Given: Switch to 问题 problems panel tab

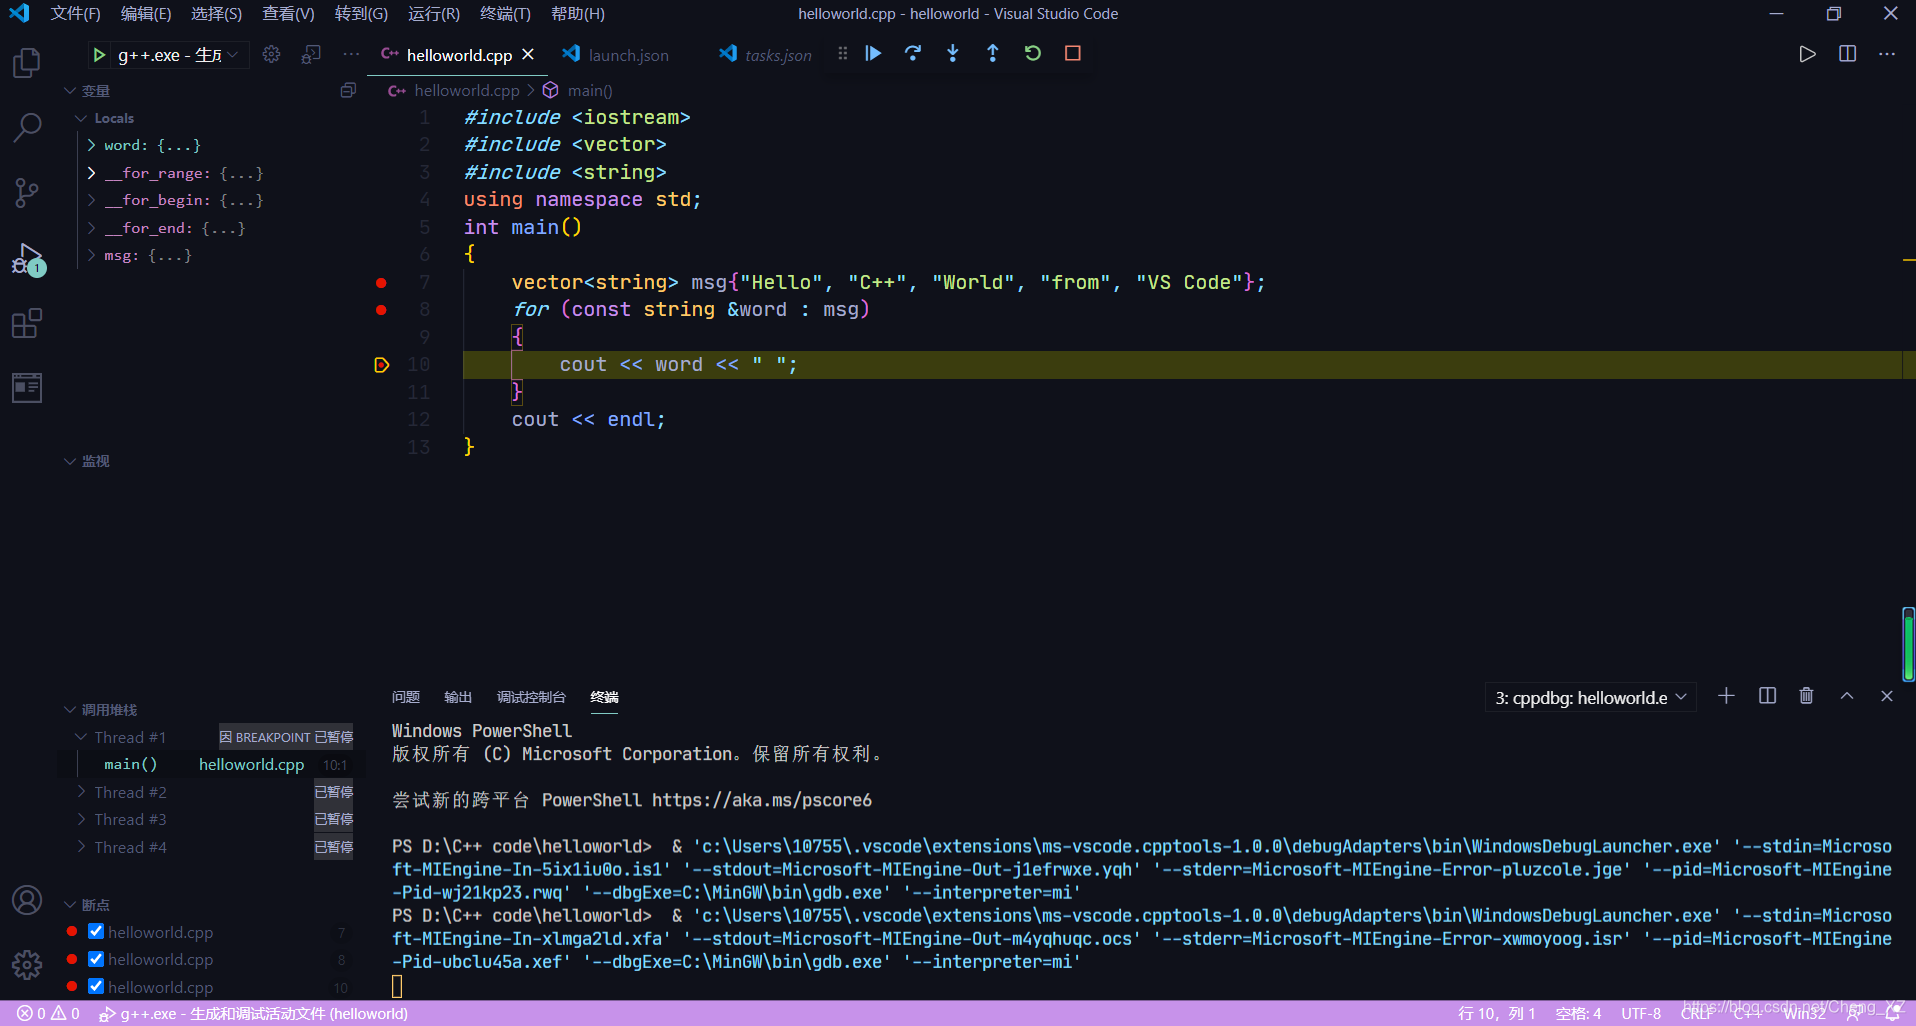Looking at the screenshot, I should pos(406,697).
